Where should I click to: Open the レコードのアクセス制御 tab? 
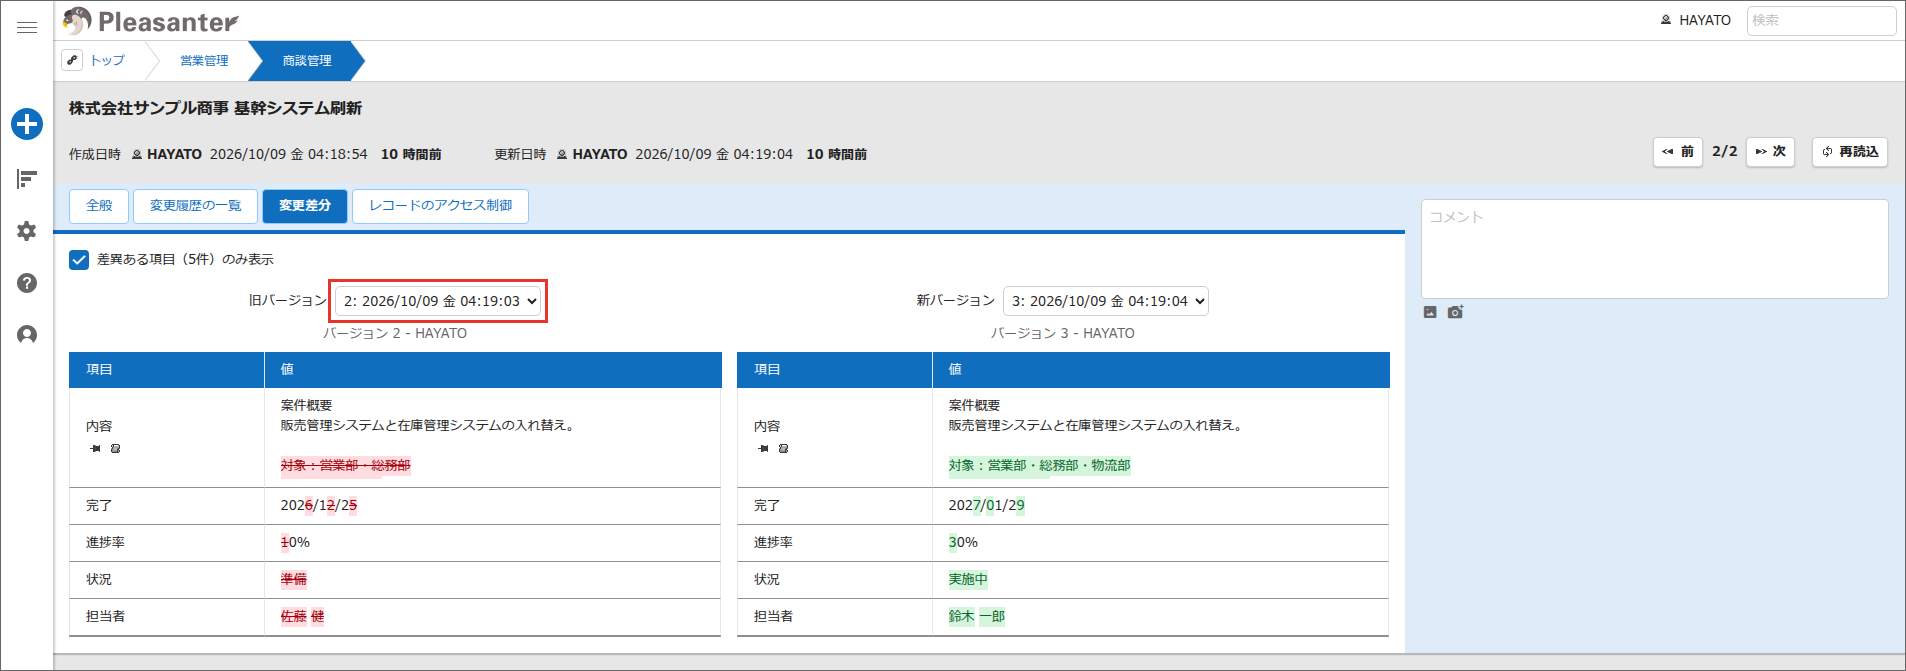[440, 206]
